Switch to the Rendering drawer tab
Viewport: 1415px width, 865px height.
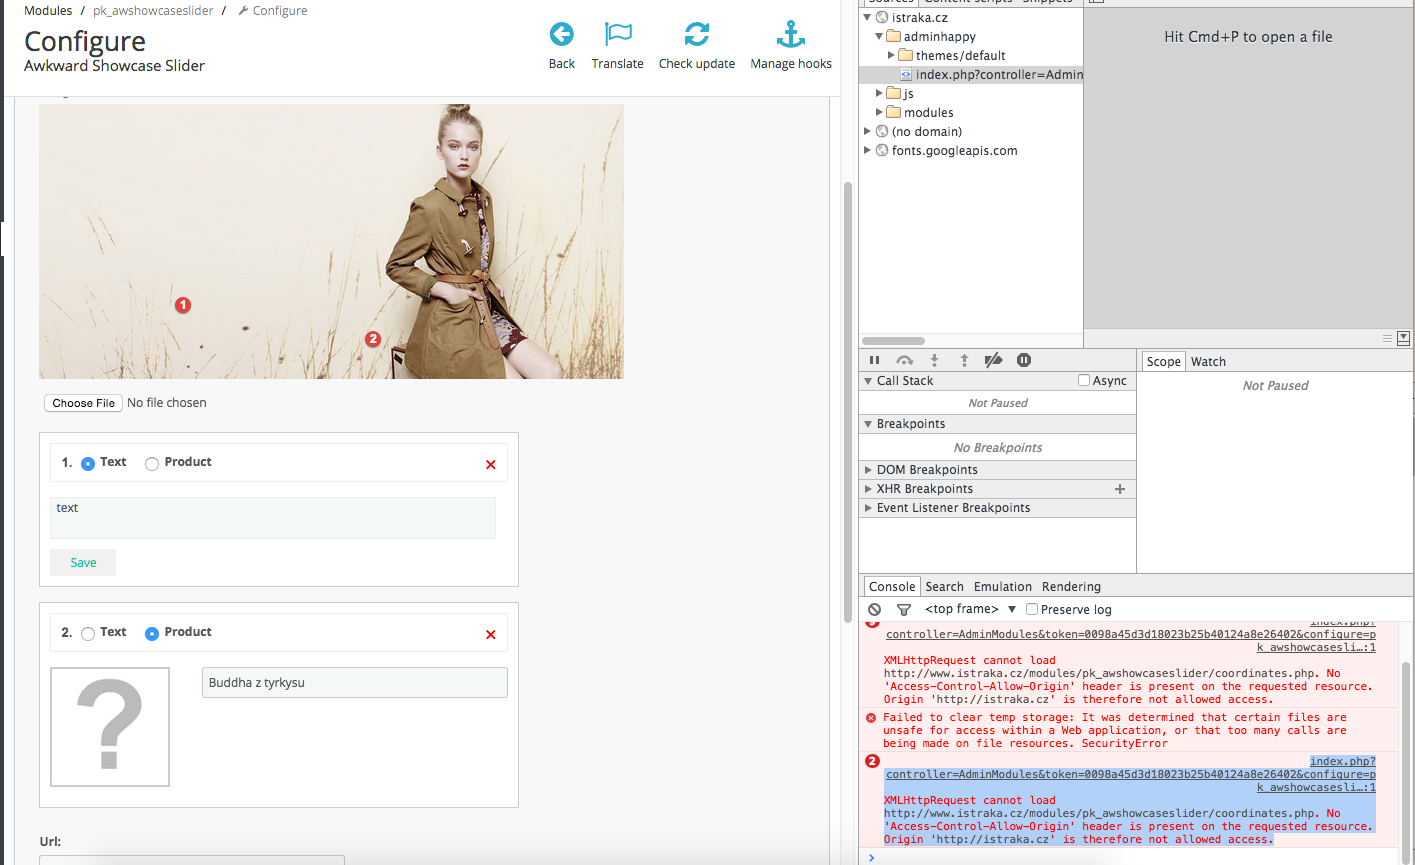click(1071, 587)
